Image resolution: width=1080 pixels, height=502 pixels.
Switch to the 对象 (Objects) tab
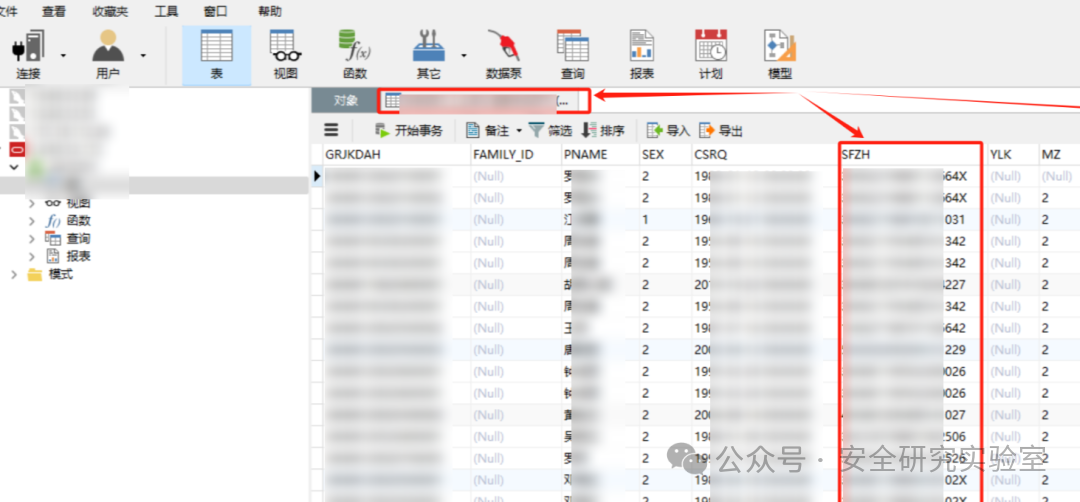pos(346,101)
